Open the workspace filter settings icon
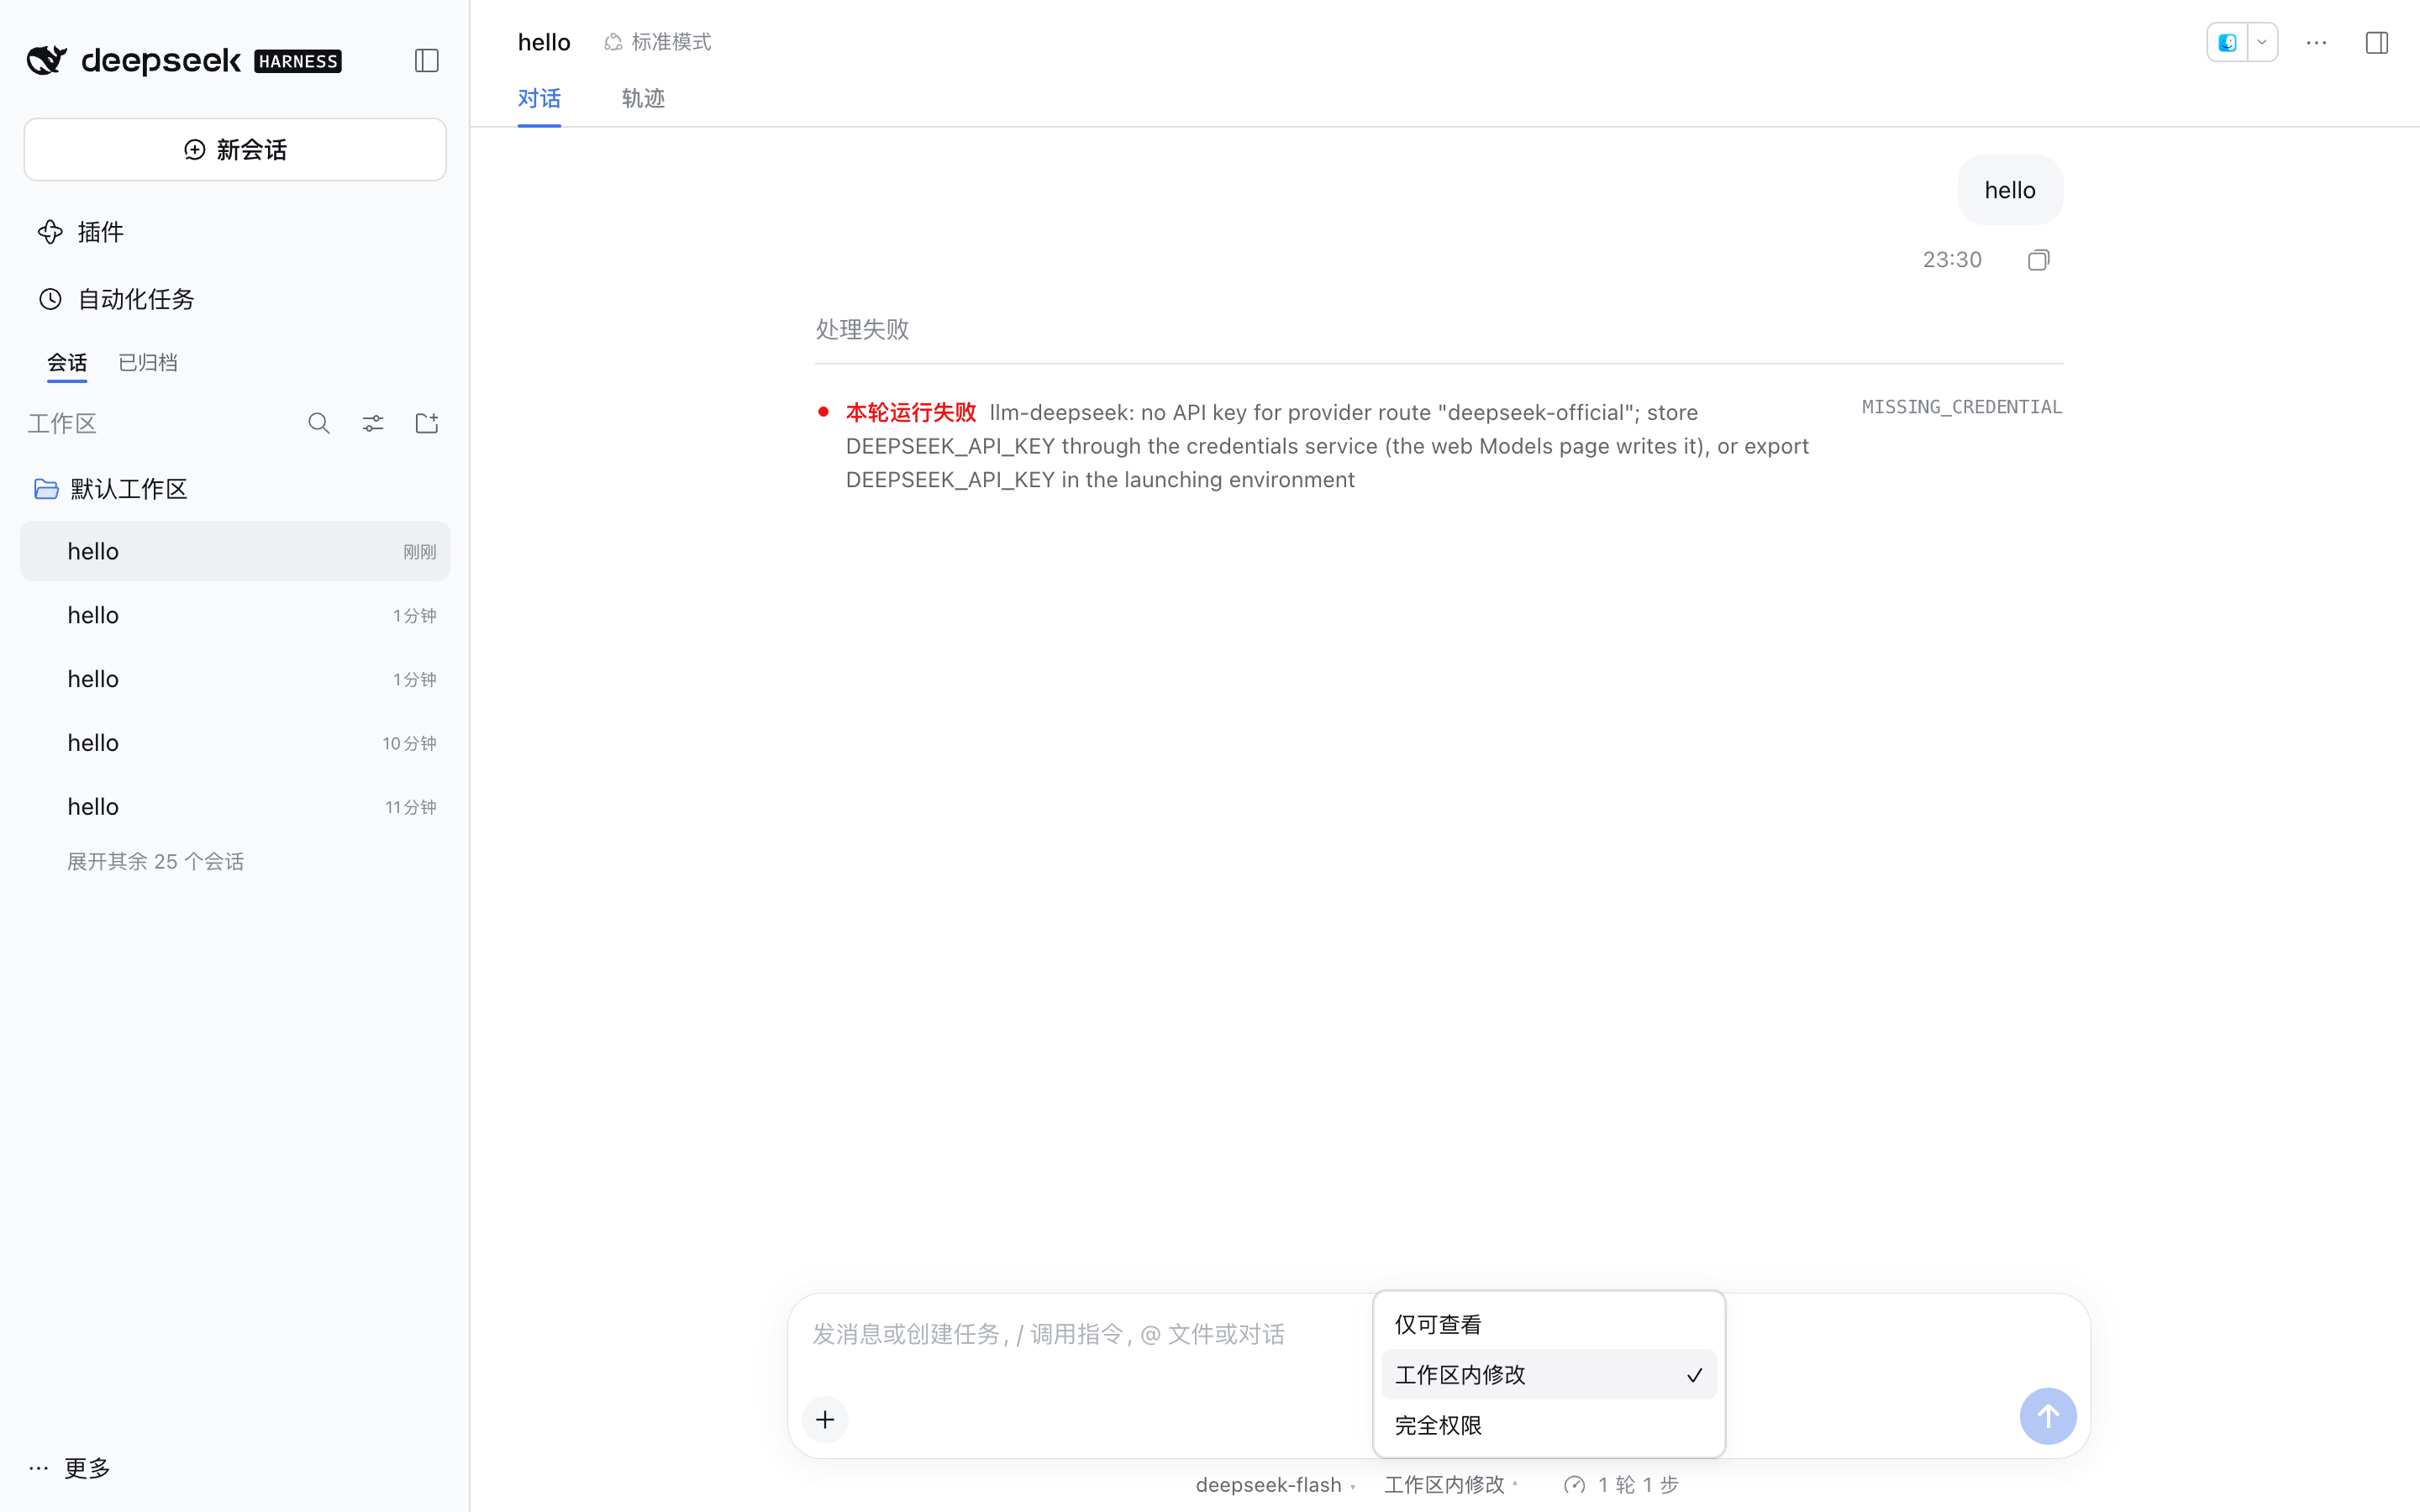The image size is (2420, 1512). coord(373,424)
